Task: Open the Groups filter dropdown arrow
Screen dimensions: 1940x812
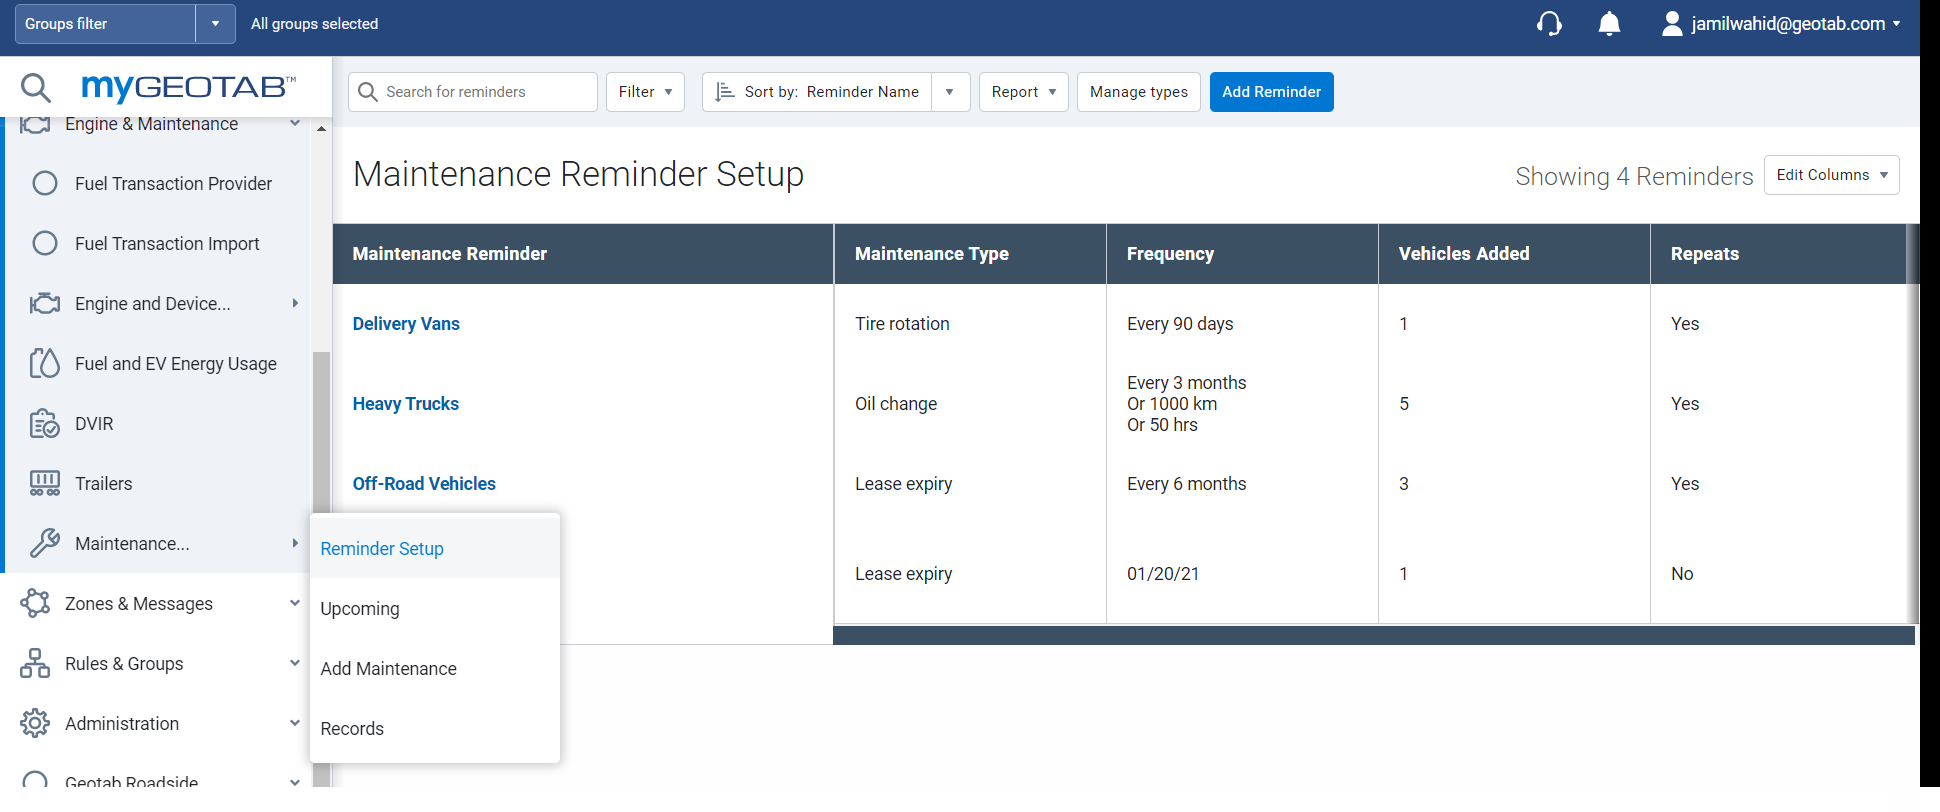Action: point(215,24)
